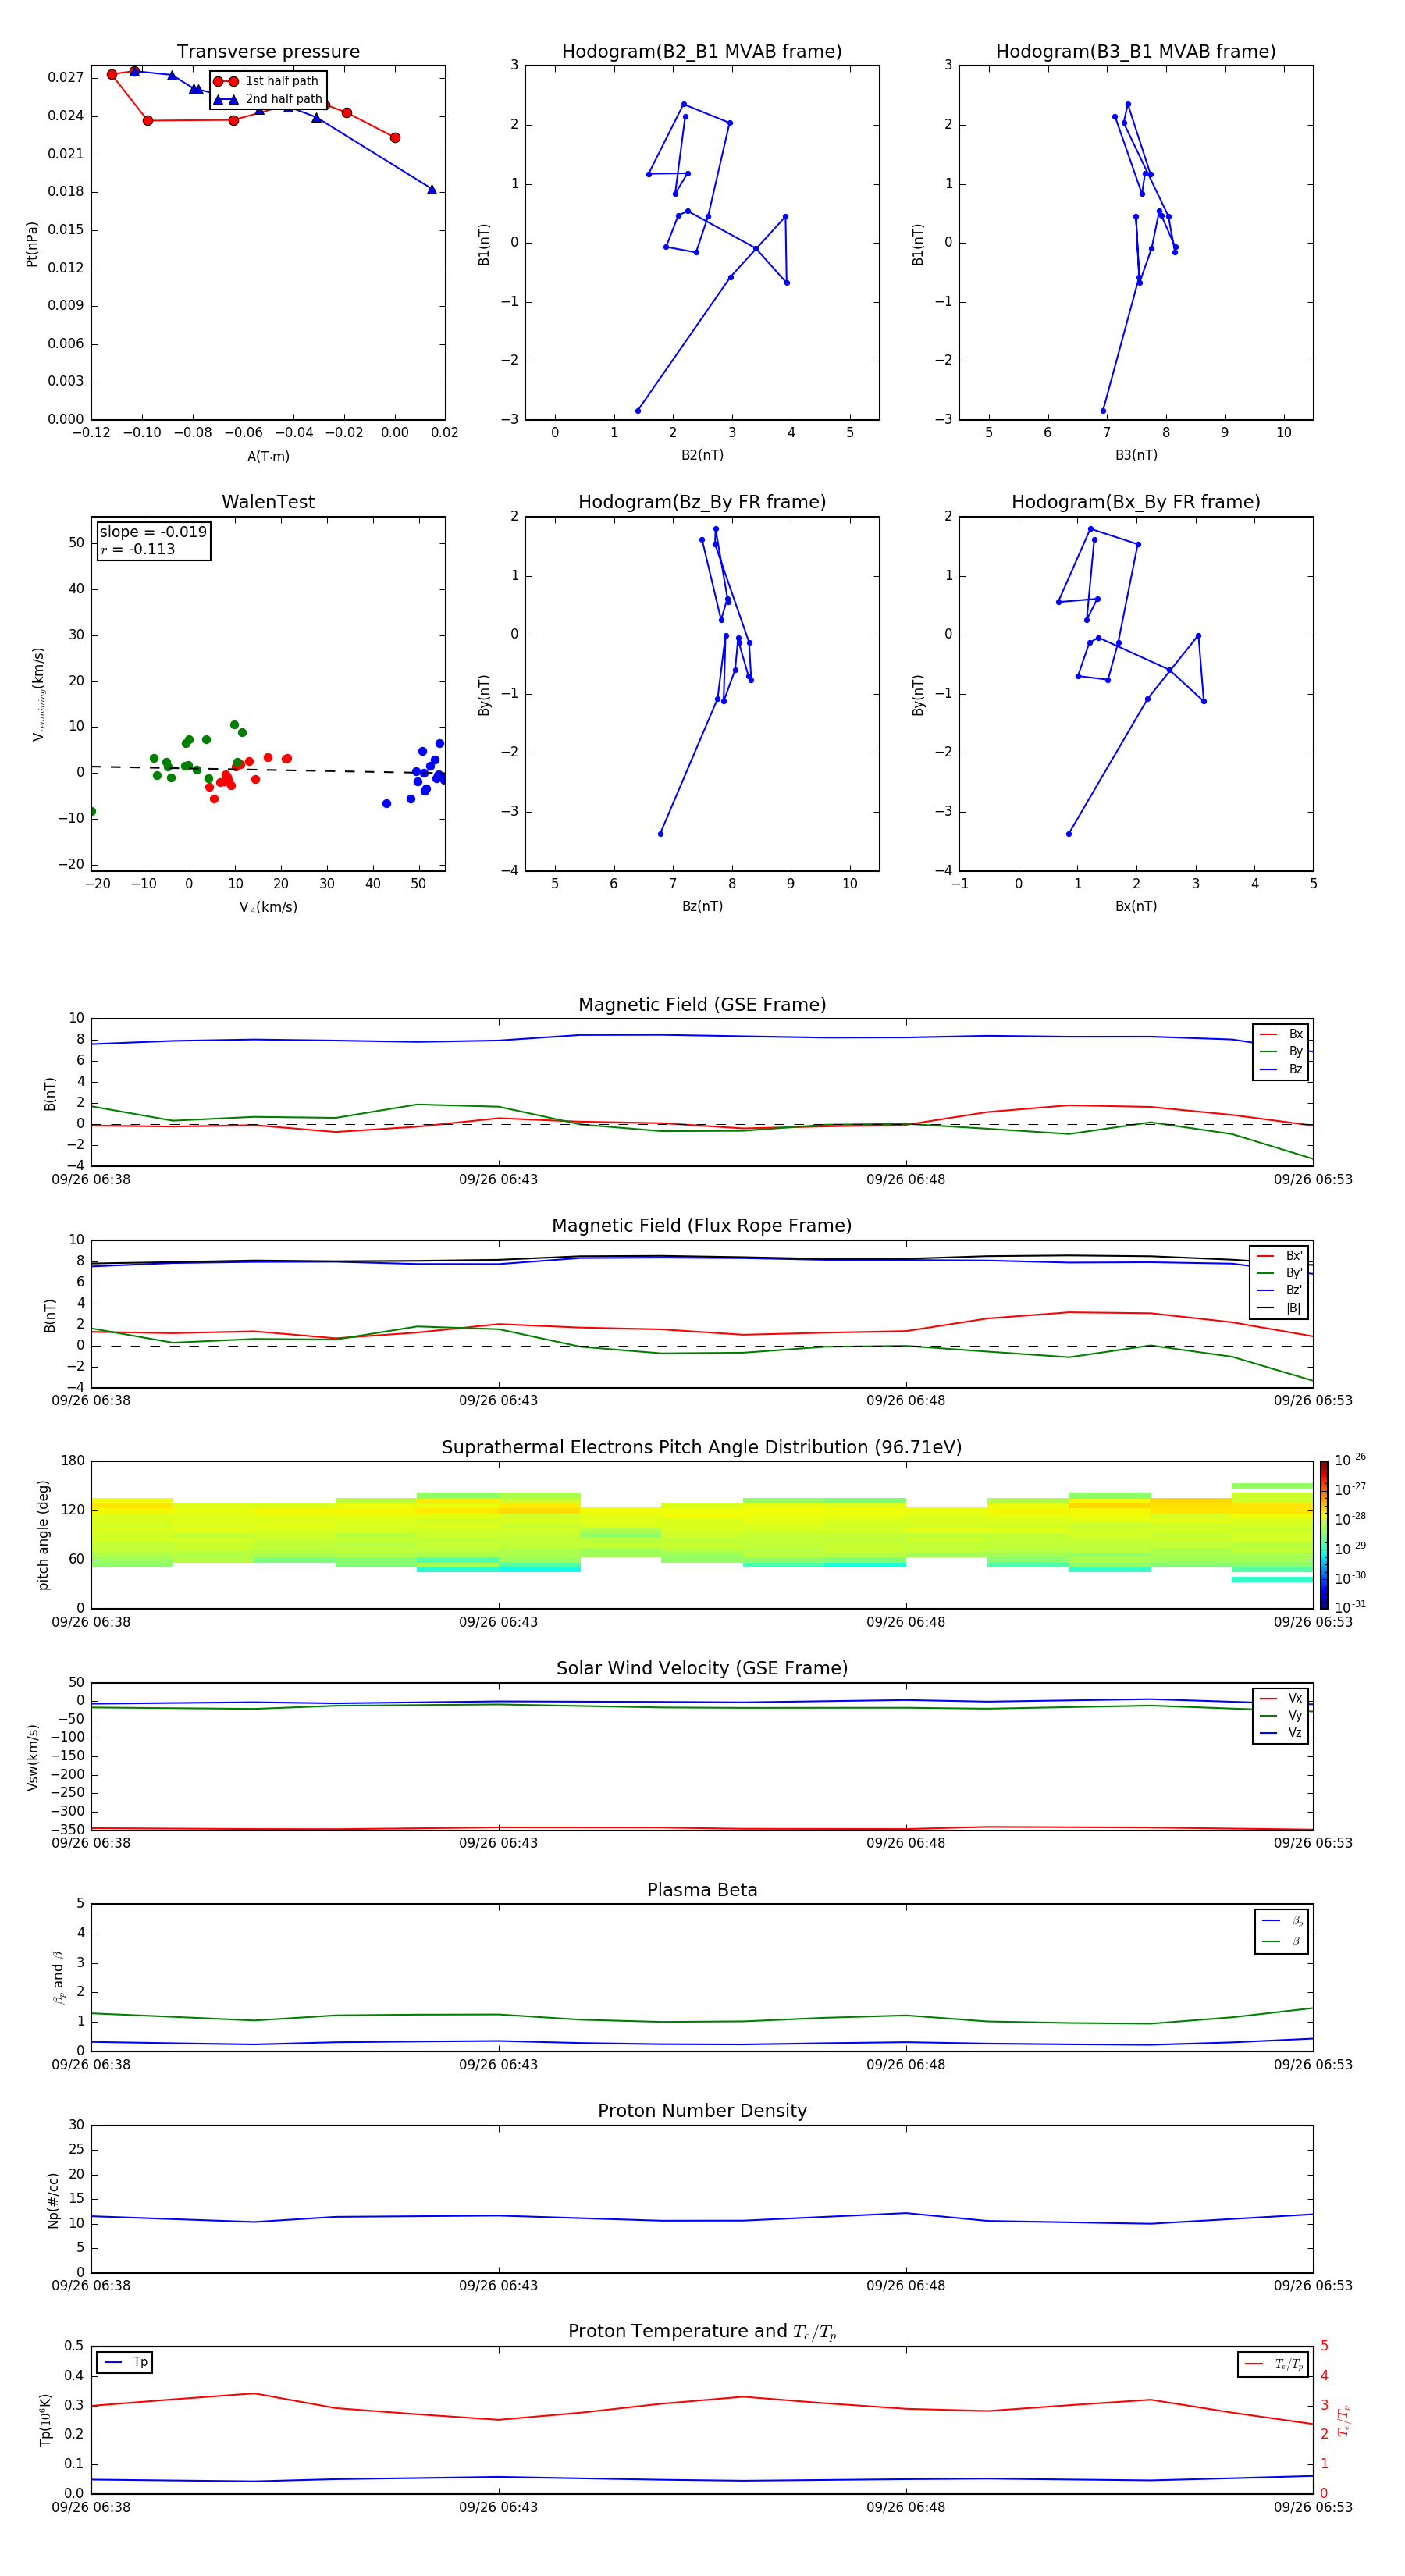Click the Transverse pressure plot title
This screenshot has width=1405, height=2576.
(x=268, y=52)
